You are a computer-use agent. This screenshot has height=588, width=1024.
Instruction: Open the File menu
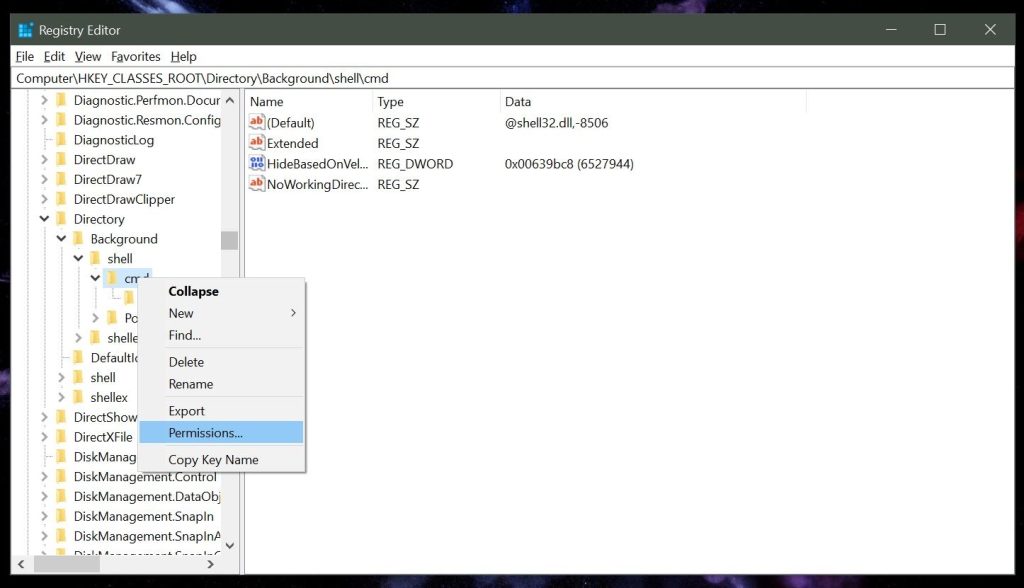[x=25, y=57]
